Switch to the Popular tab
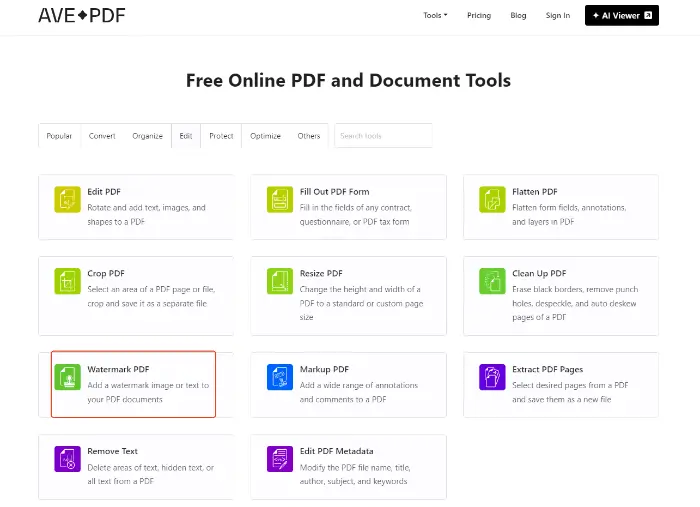Image resolution: width=700 pixels, height=507 pixels. 59,136
